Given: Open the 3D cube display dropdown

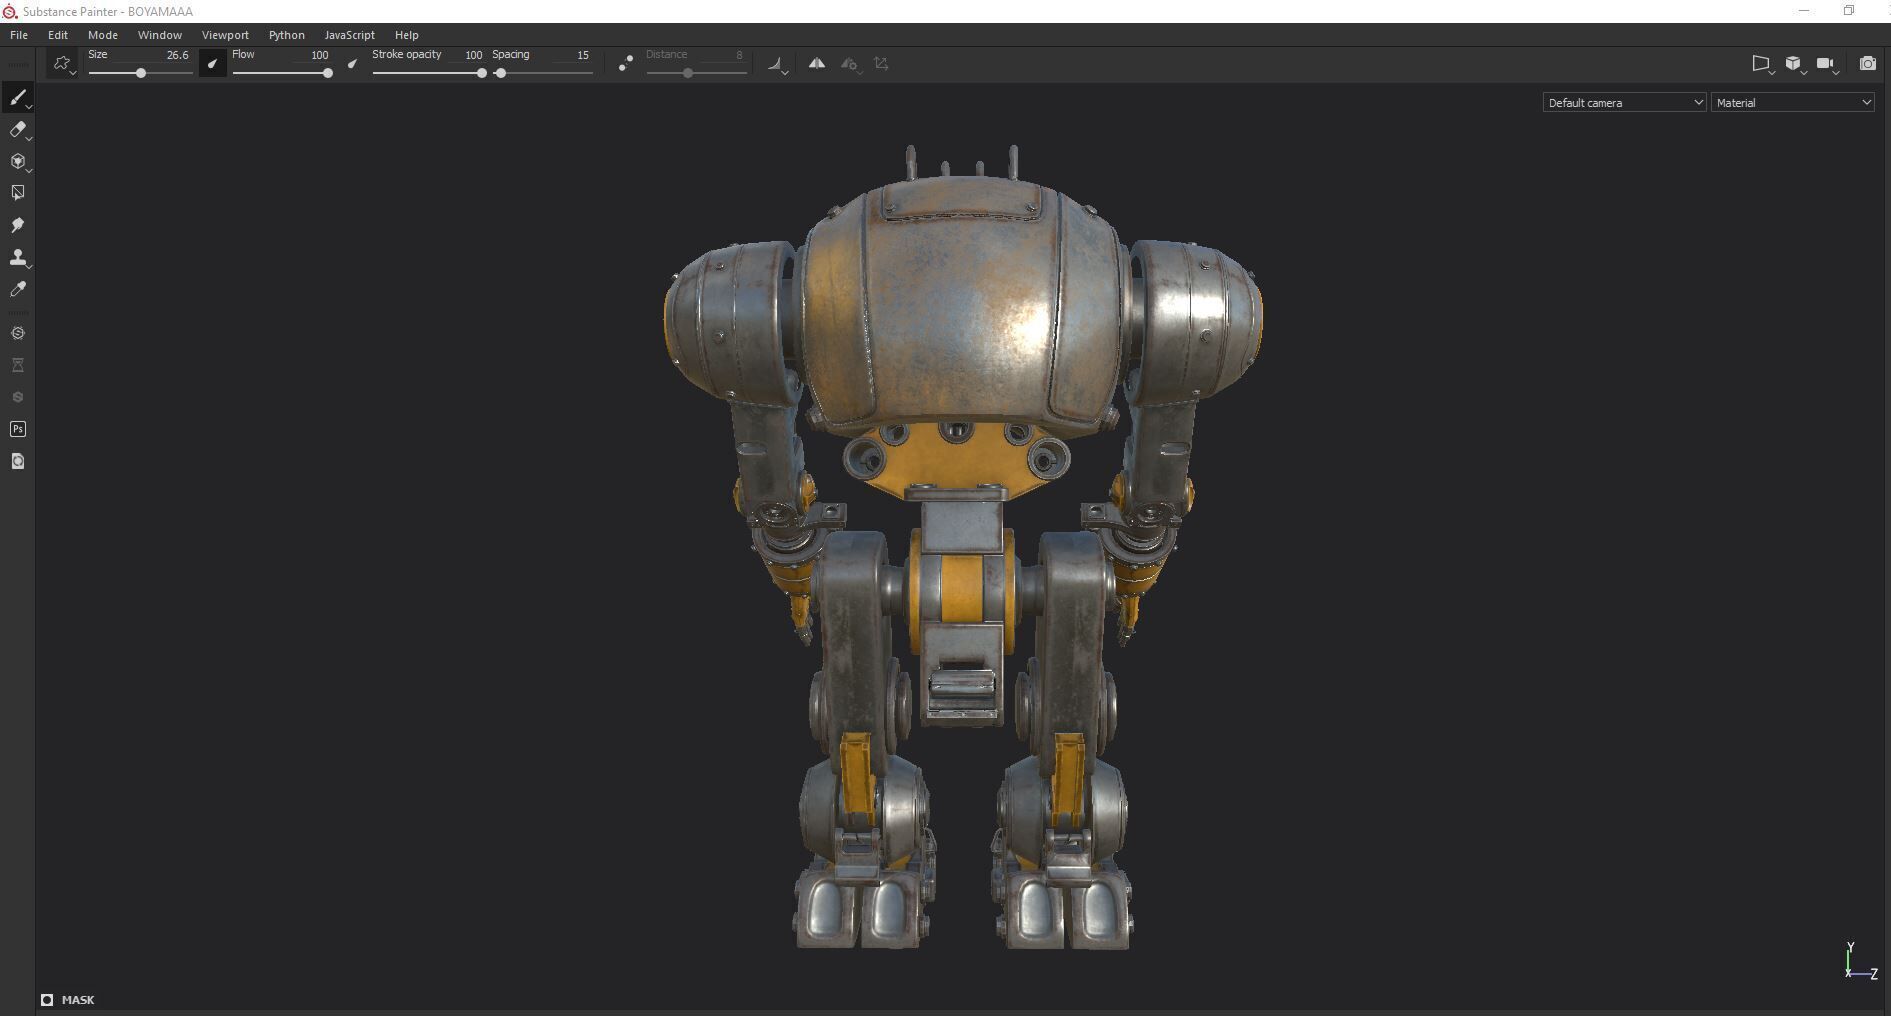Looking at the screenshot, I should [1795, 65].
